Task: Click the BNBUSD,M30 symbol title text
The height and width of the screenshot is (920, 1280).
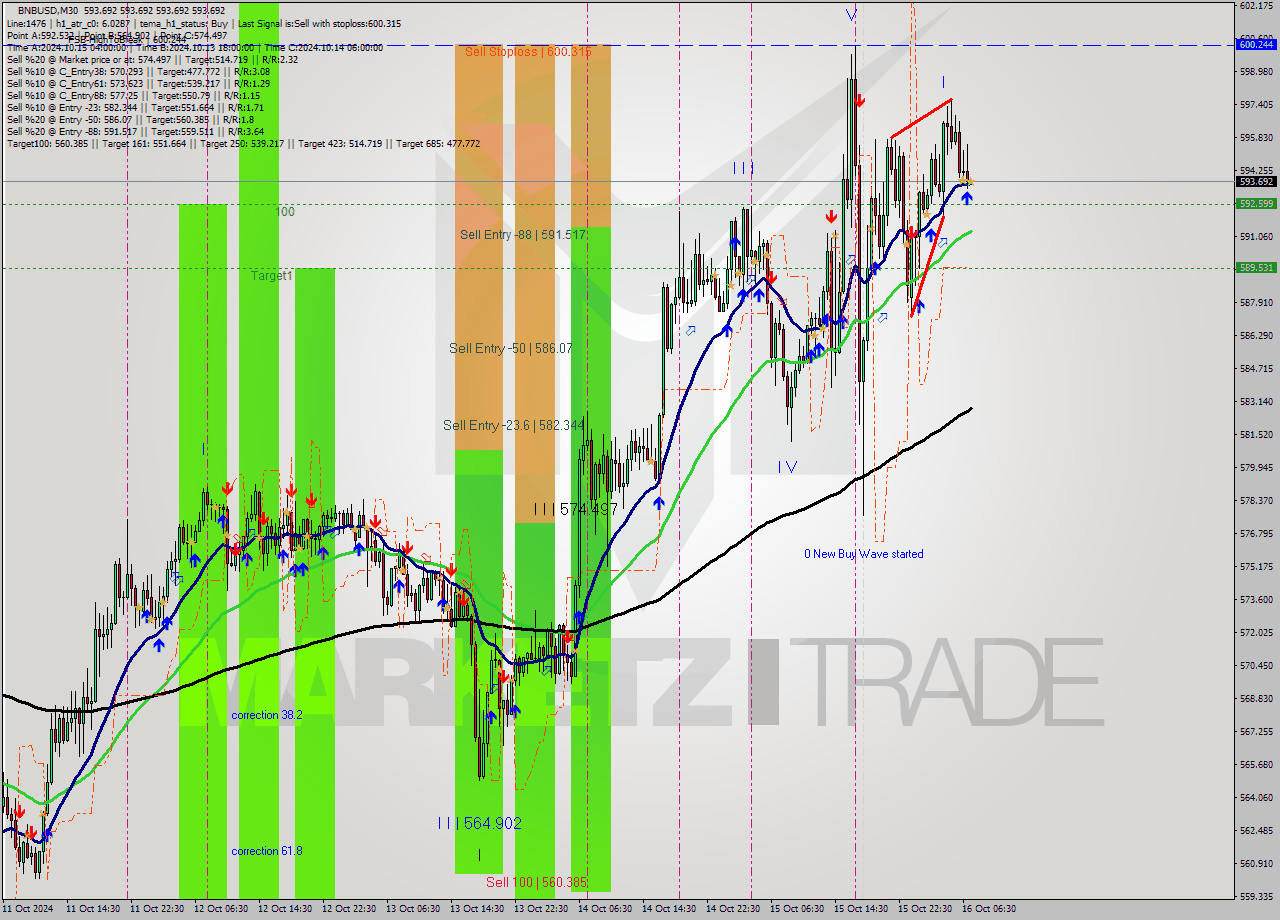Action: point(47,11)
